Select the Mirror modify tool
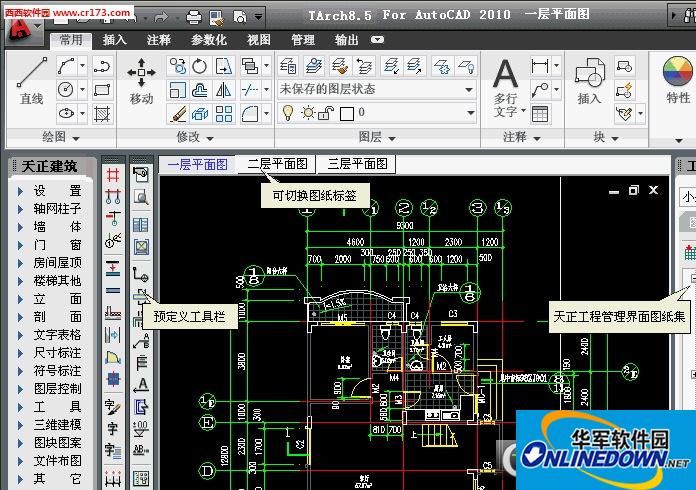Screen dimensions: 696x490 (x=223, y=90)
